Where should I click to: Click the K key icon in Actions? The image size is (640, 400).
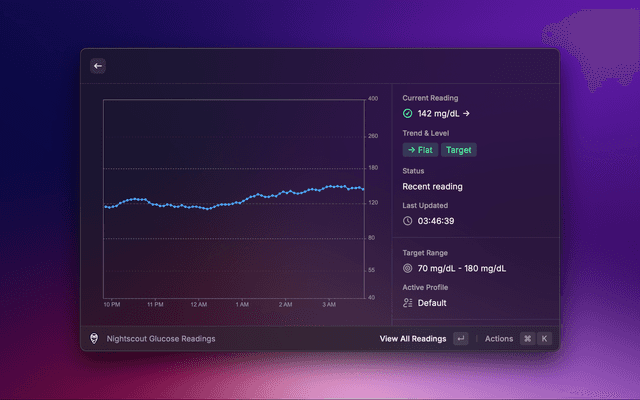[x=544, y=339]
